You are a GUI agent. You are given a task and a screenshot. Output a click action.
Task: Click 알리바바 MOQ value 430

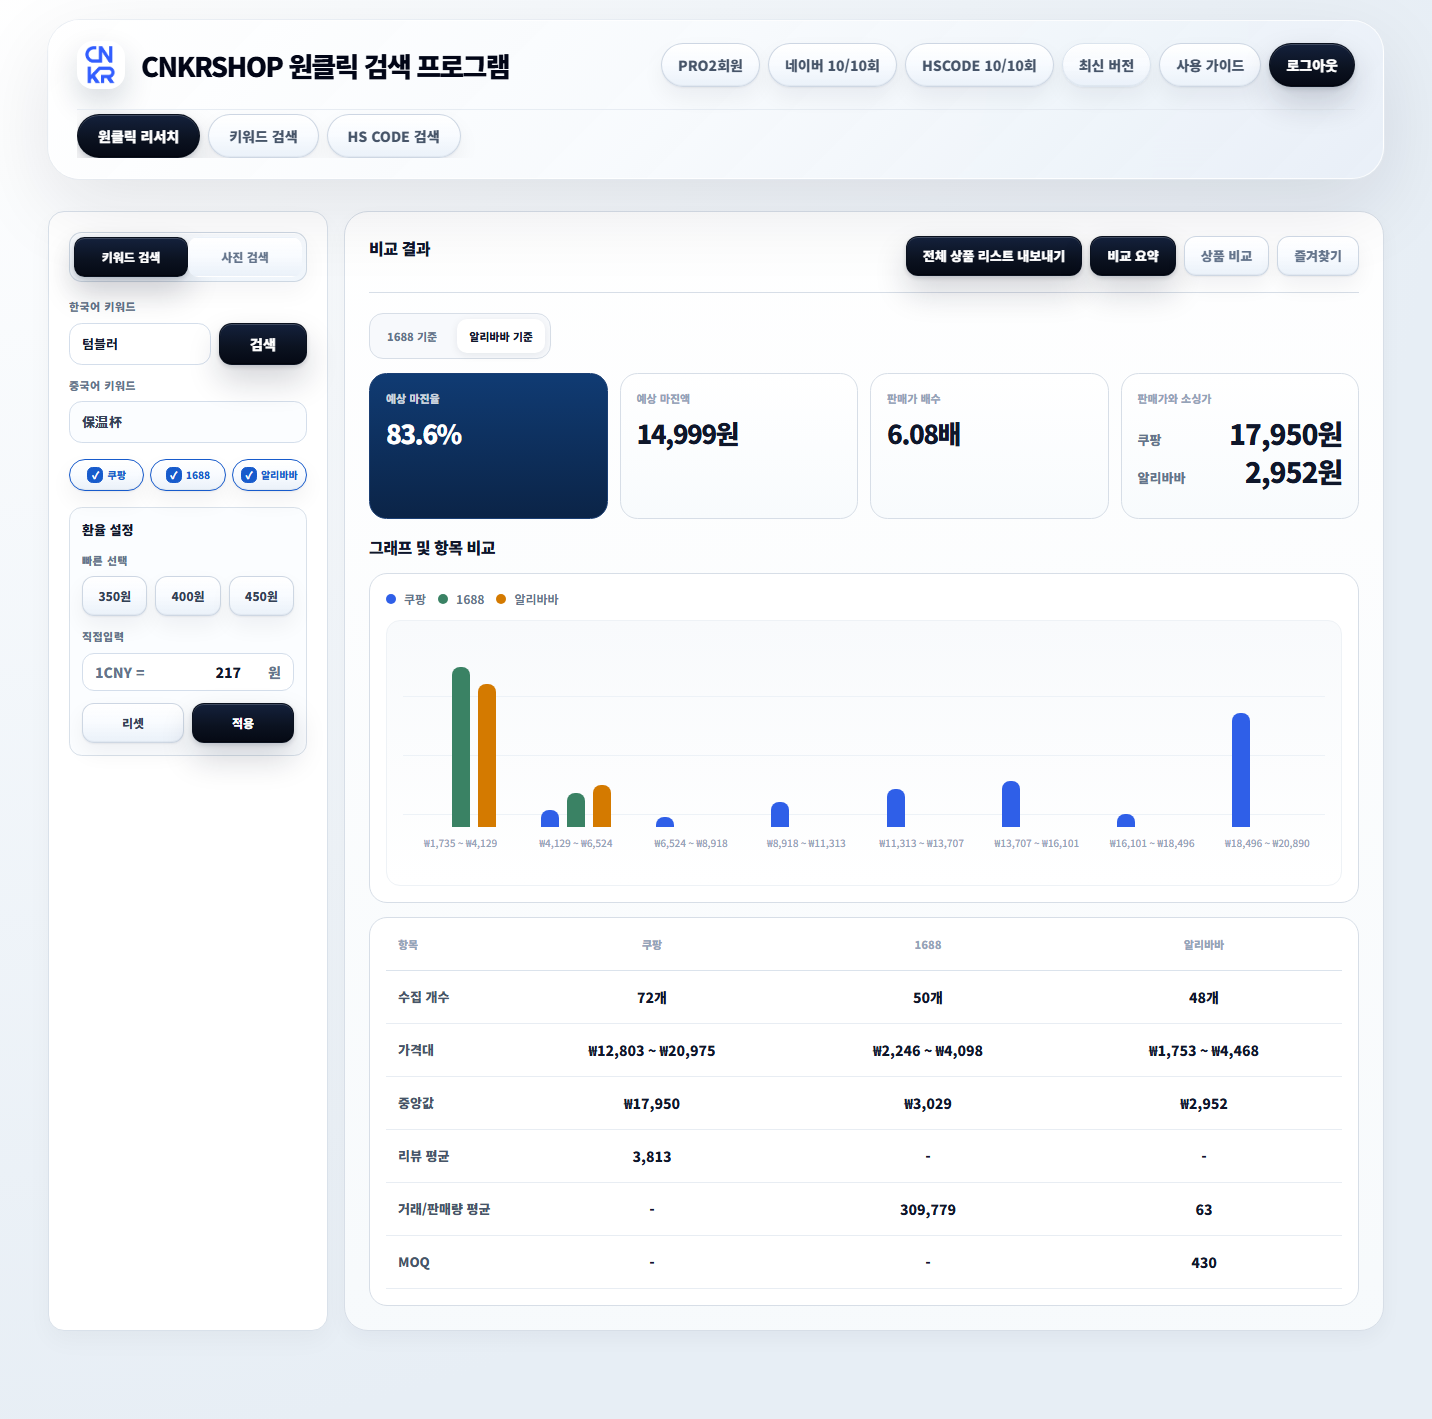pyautogui.click(x=1204, y=1263)
